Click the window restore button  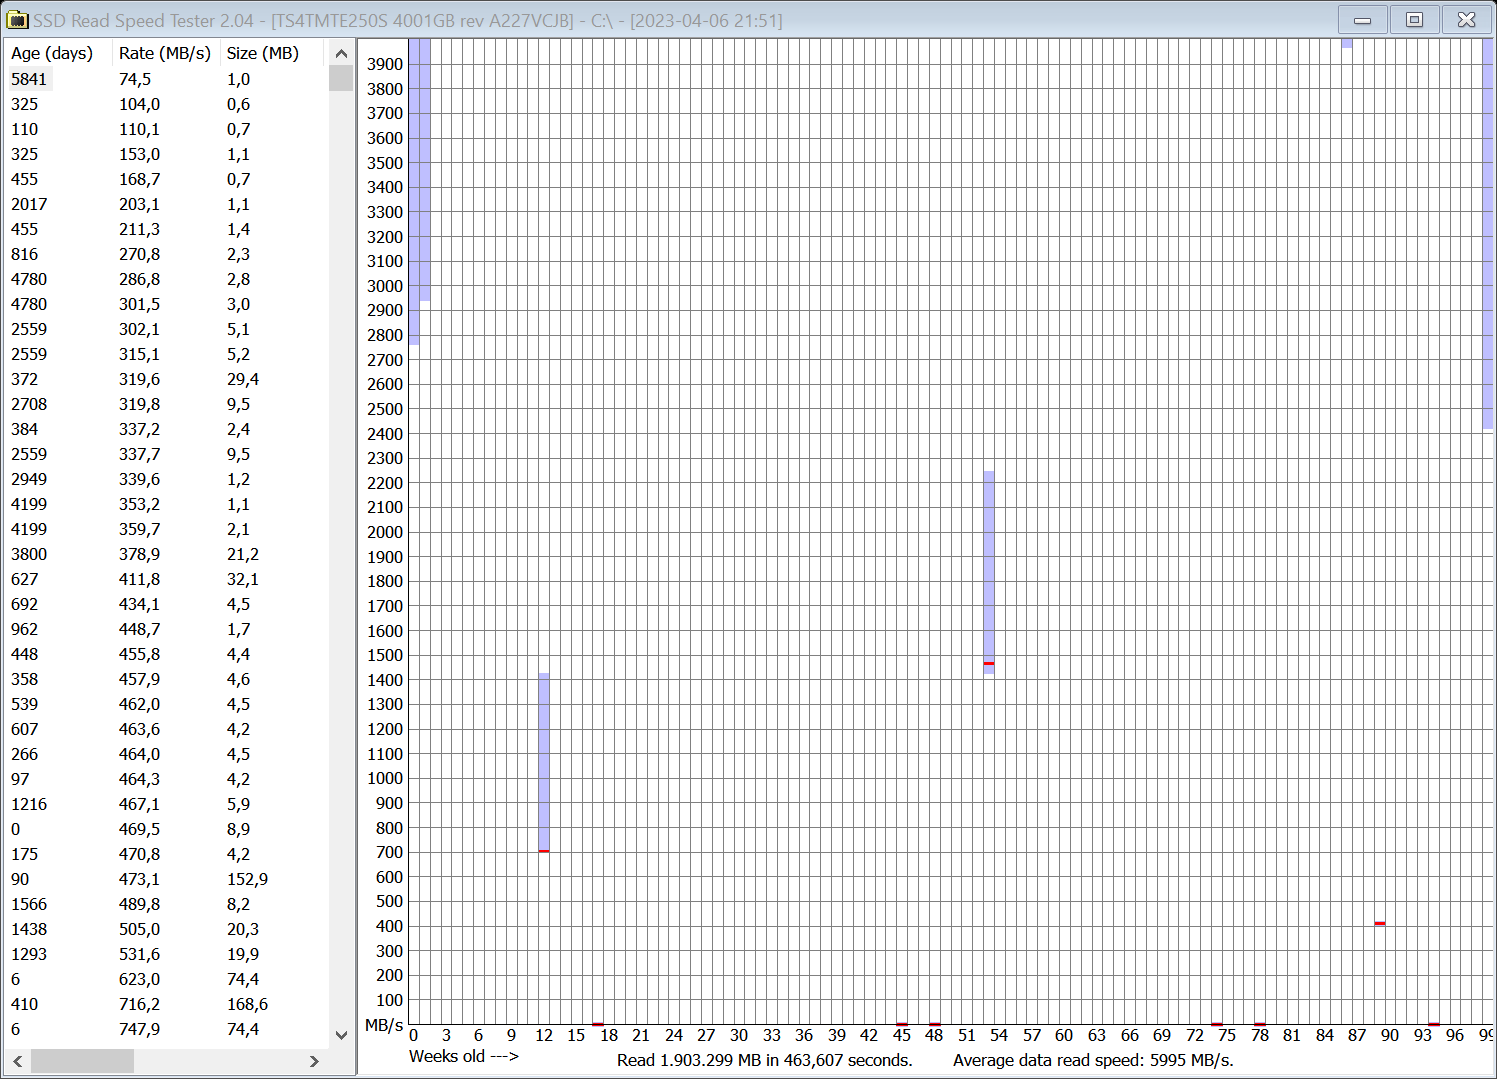pos(1414,18)
